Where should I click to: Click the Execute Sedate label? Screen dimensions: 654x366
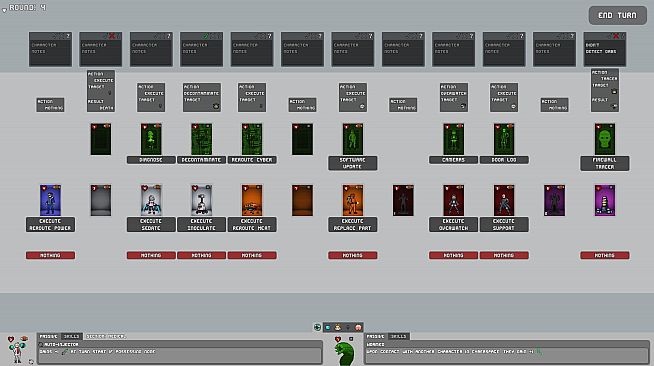(151, 224)
